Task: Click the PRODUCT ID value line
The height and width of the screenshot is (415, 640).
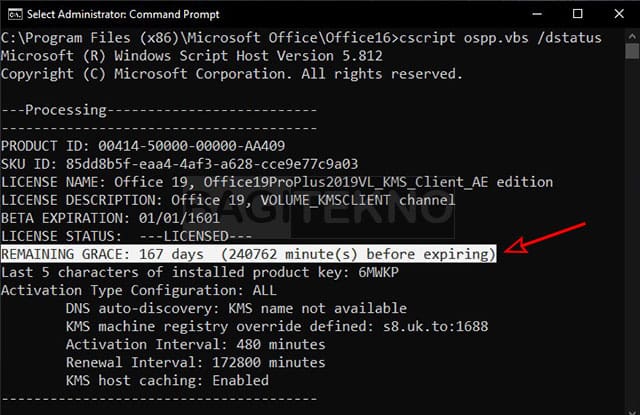Action: [143, 146]
